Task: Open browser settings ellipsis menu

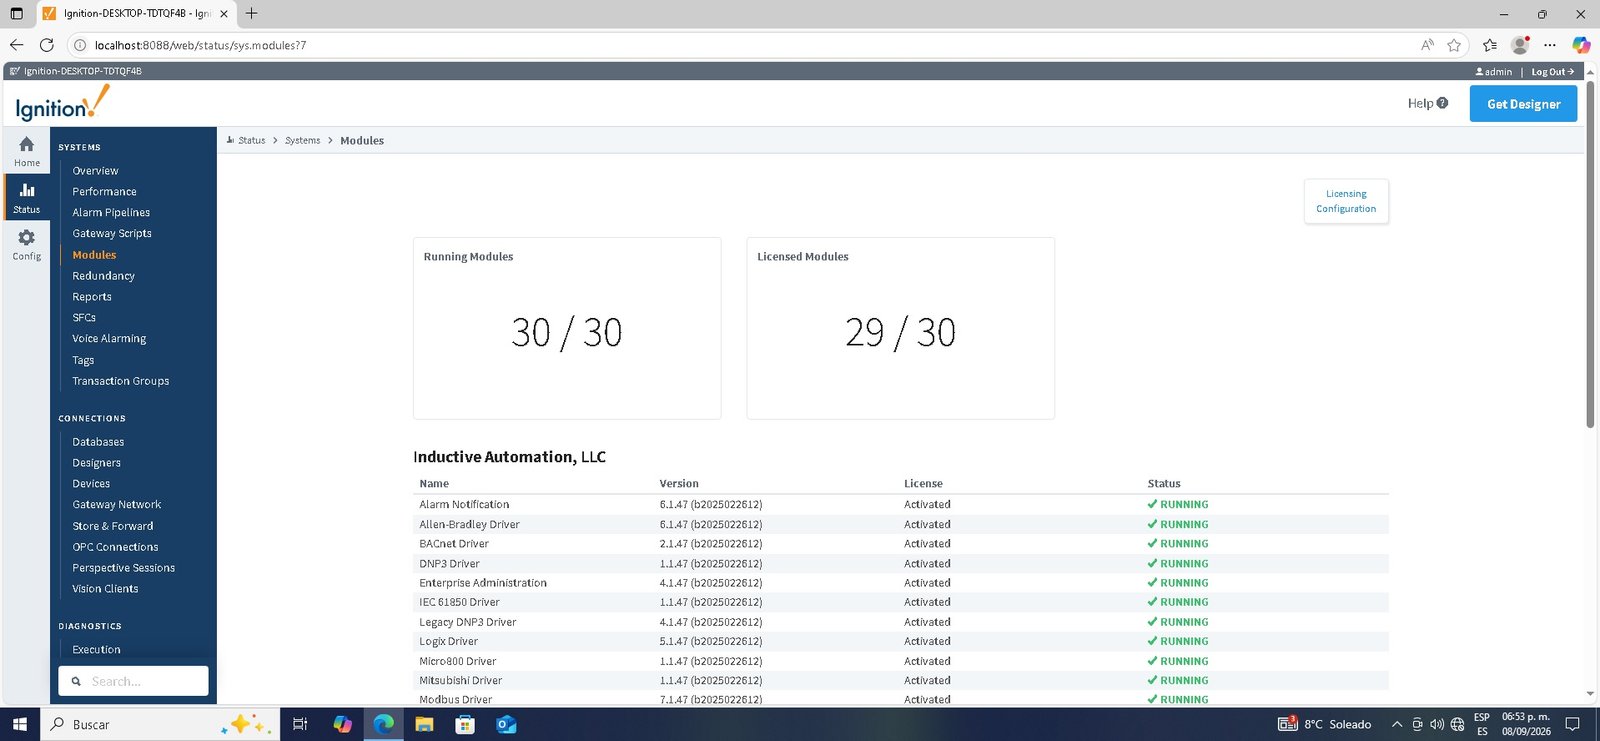Action: pos(1550,45)
